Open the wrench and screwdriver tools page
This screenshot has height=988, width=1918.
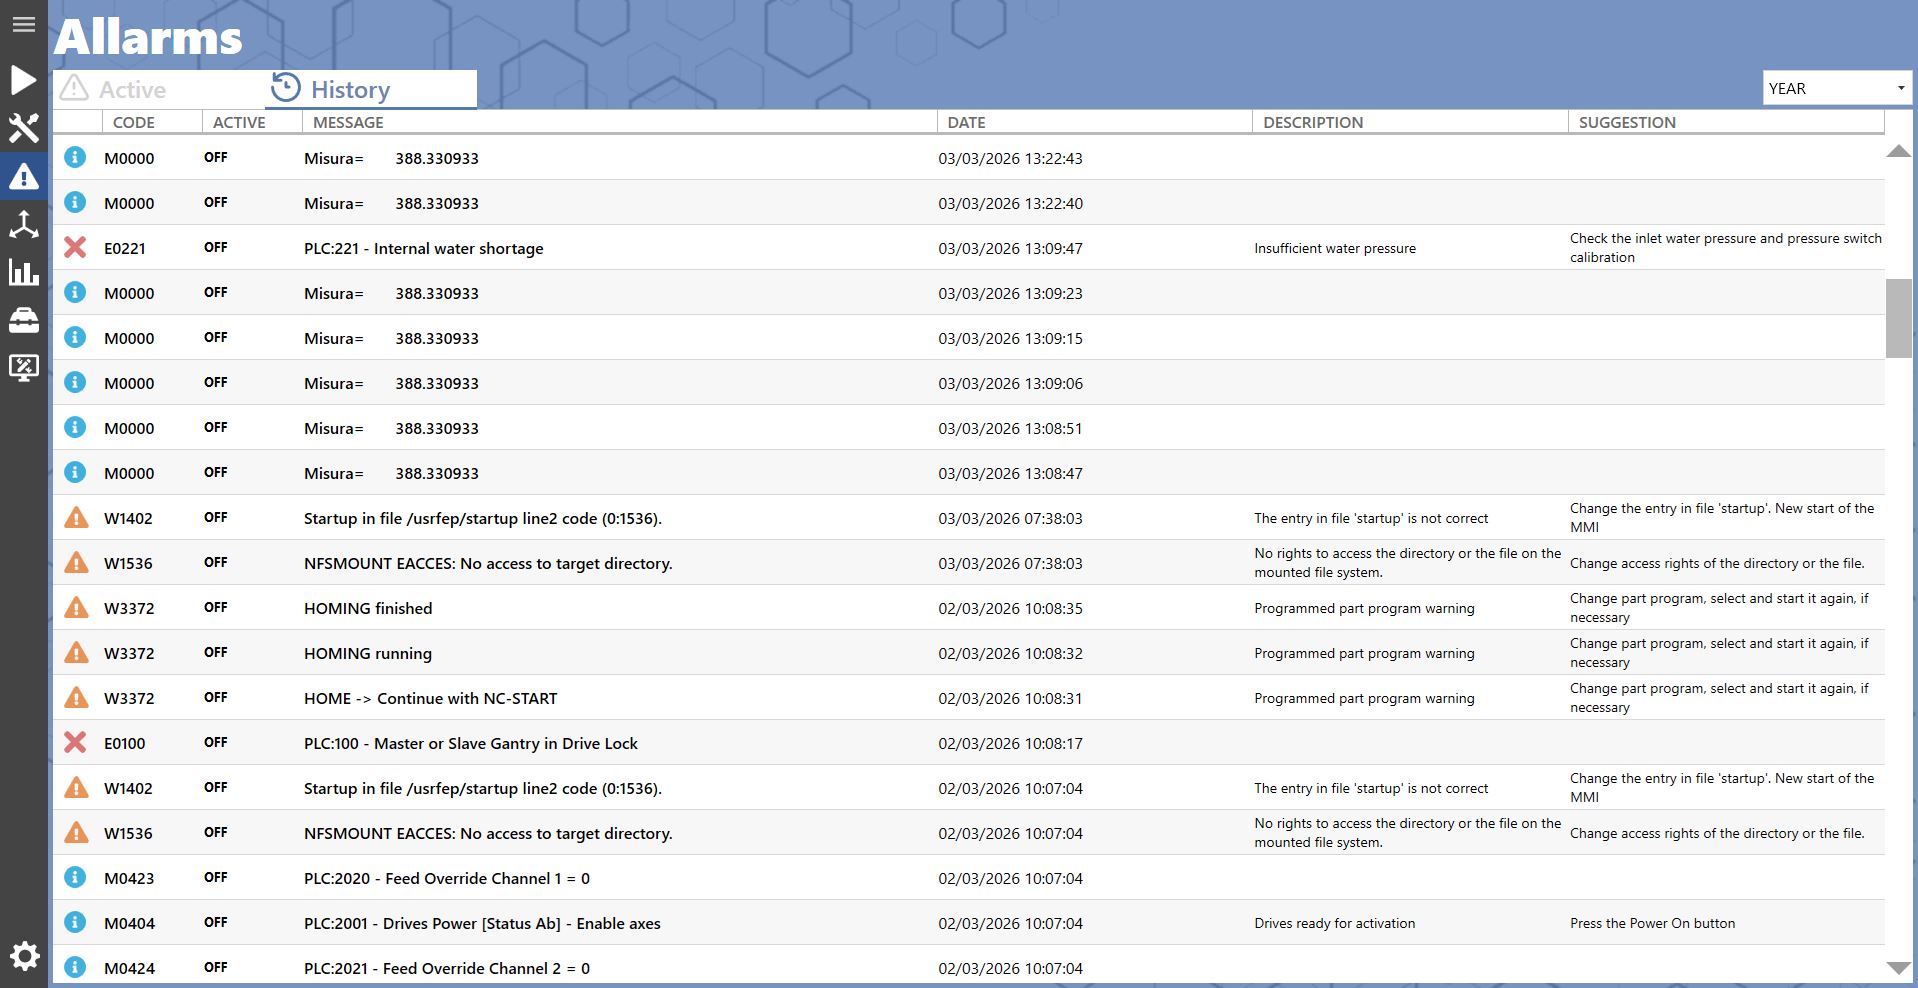click(24, 128)
